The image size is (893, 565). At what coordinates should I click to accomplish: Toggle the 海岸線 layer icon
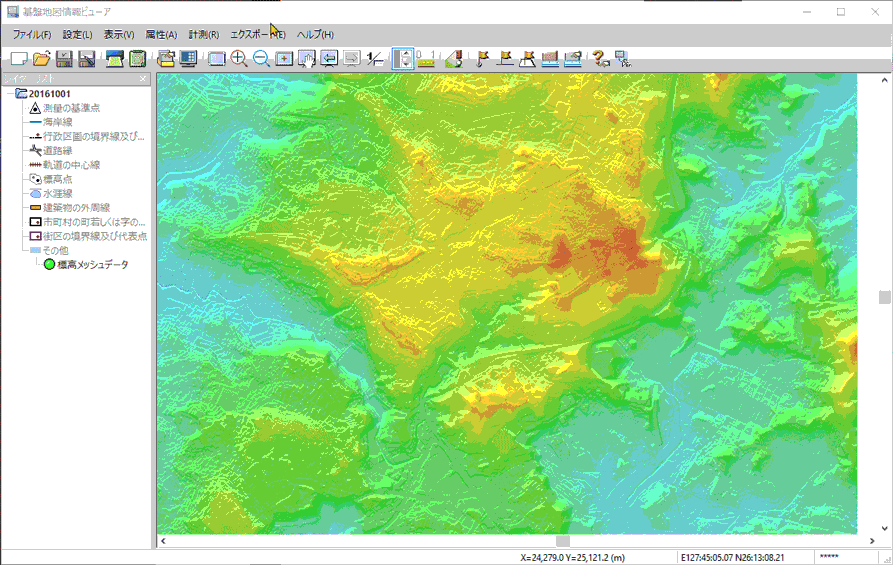click(35, 122)
